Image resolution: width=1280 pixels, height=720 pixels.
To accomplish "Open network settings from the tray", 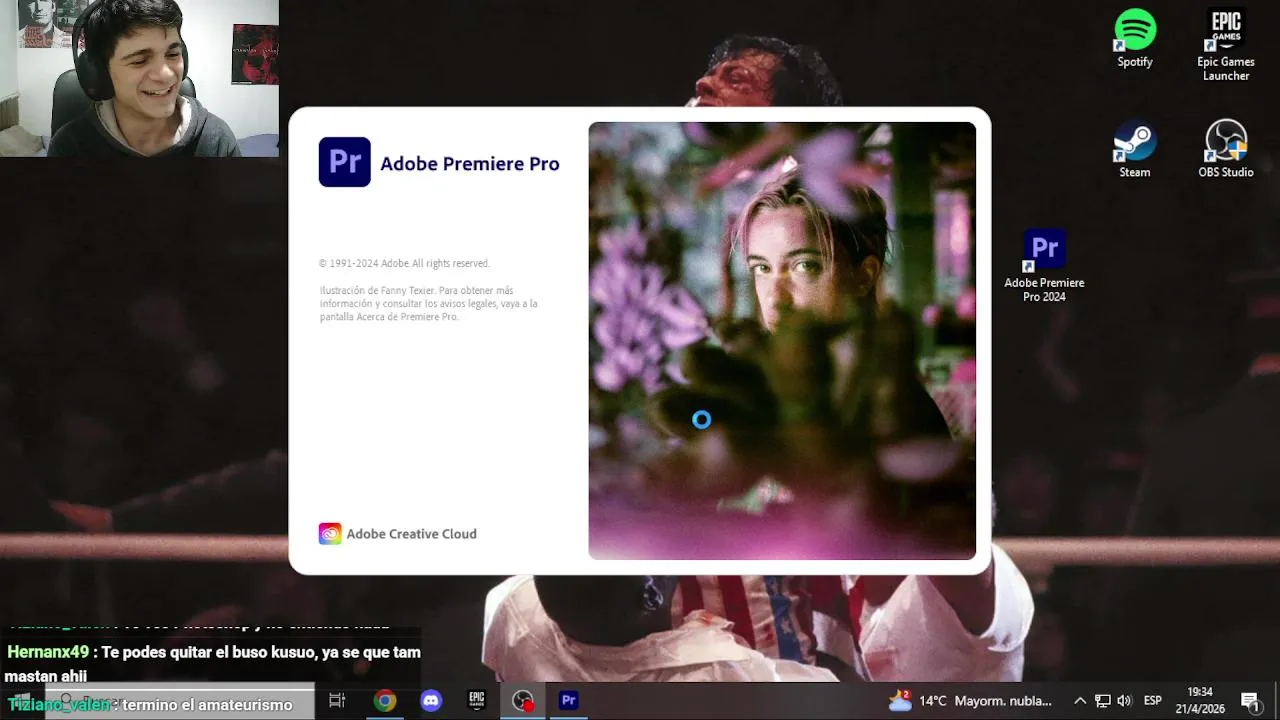I will coord(1102,701).
